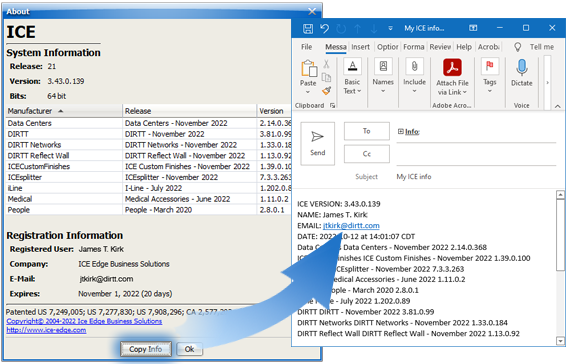This screenshot has width=571, height=364.
Task: Open the Names address book dropdown
Action: click(x=383, y=76)
